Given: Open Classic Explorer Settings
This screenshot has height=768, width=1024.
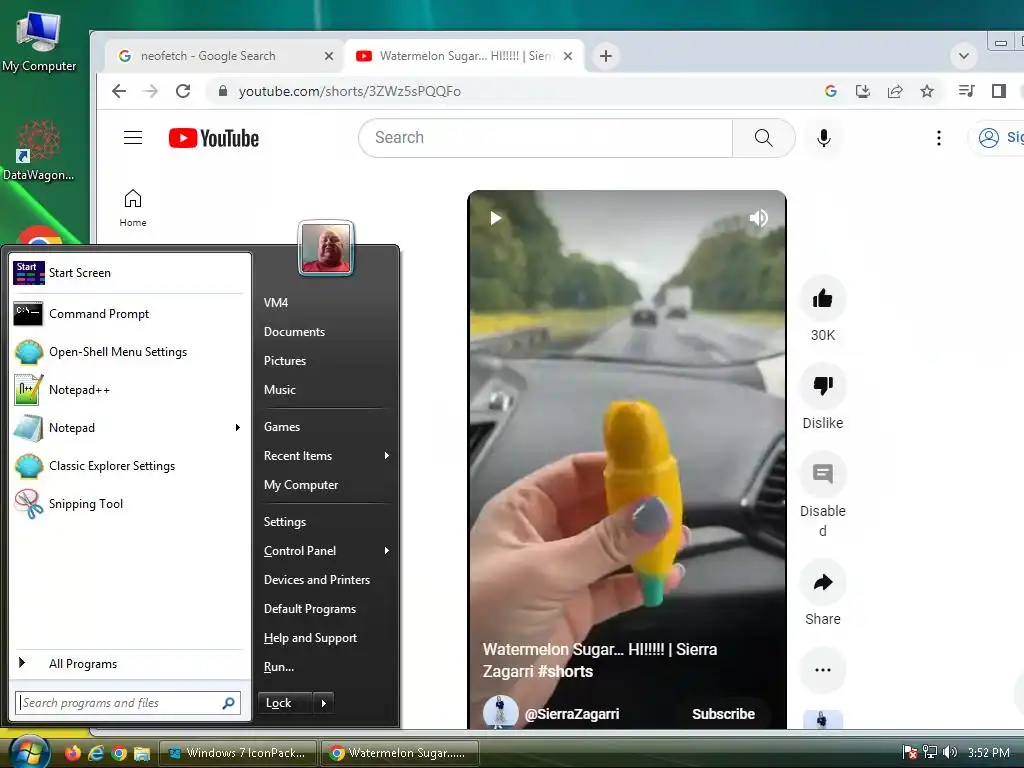Looking at the screenshot, I should coord(128,466).
